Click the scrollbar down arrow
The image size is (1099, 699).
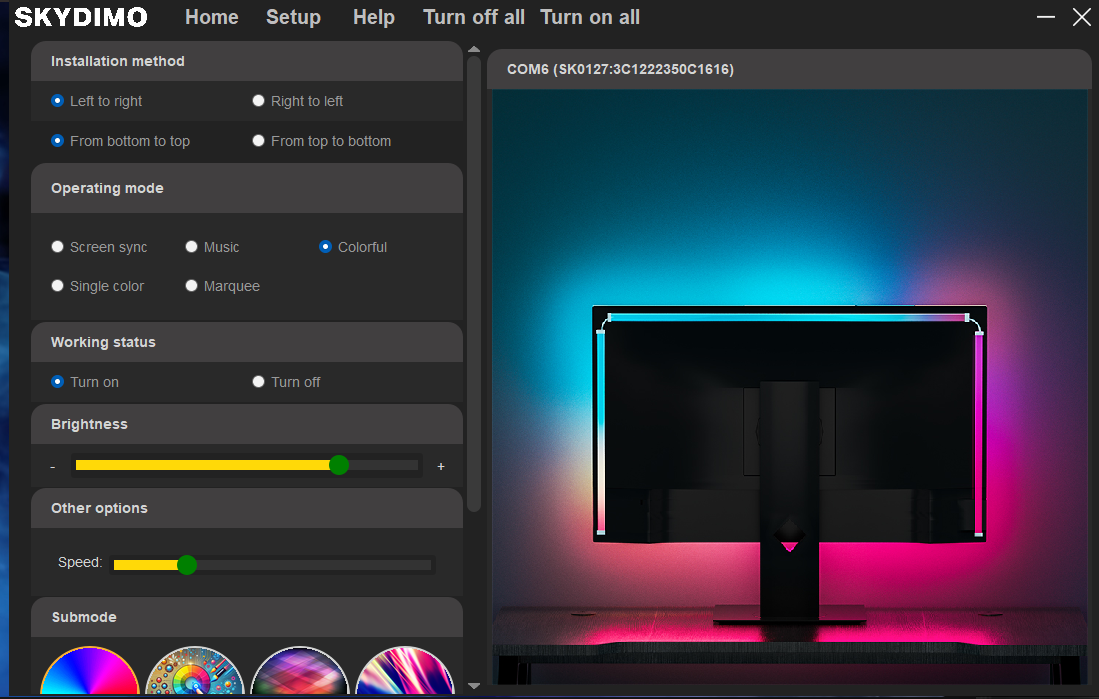[x=474, y=686]
